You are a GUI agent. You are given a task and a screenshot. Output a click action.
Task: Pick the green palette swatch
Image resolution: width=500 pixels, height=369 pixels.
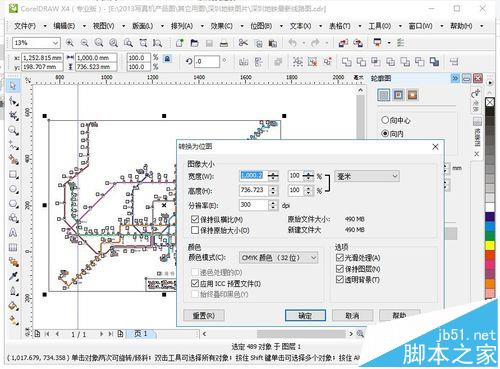pyautogui.click(x=490, y=236)
